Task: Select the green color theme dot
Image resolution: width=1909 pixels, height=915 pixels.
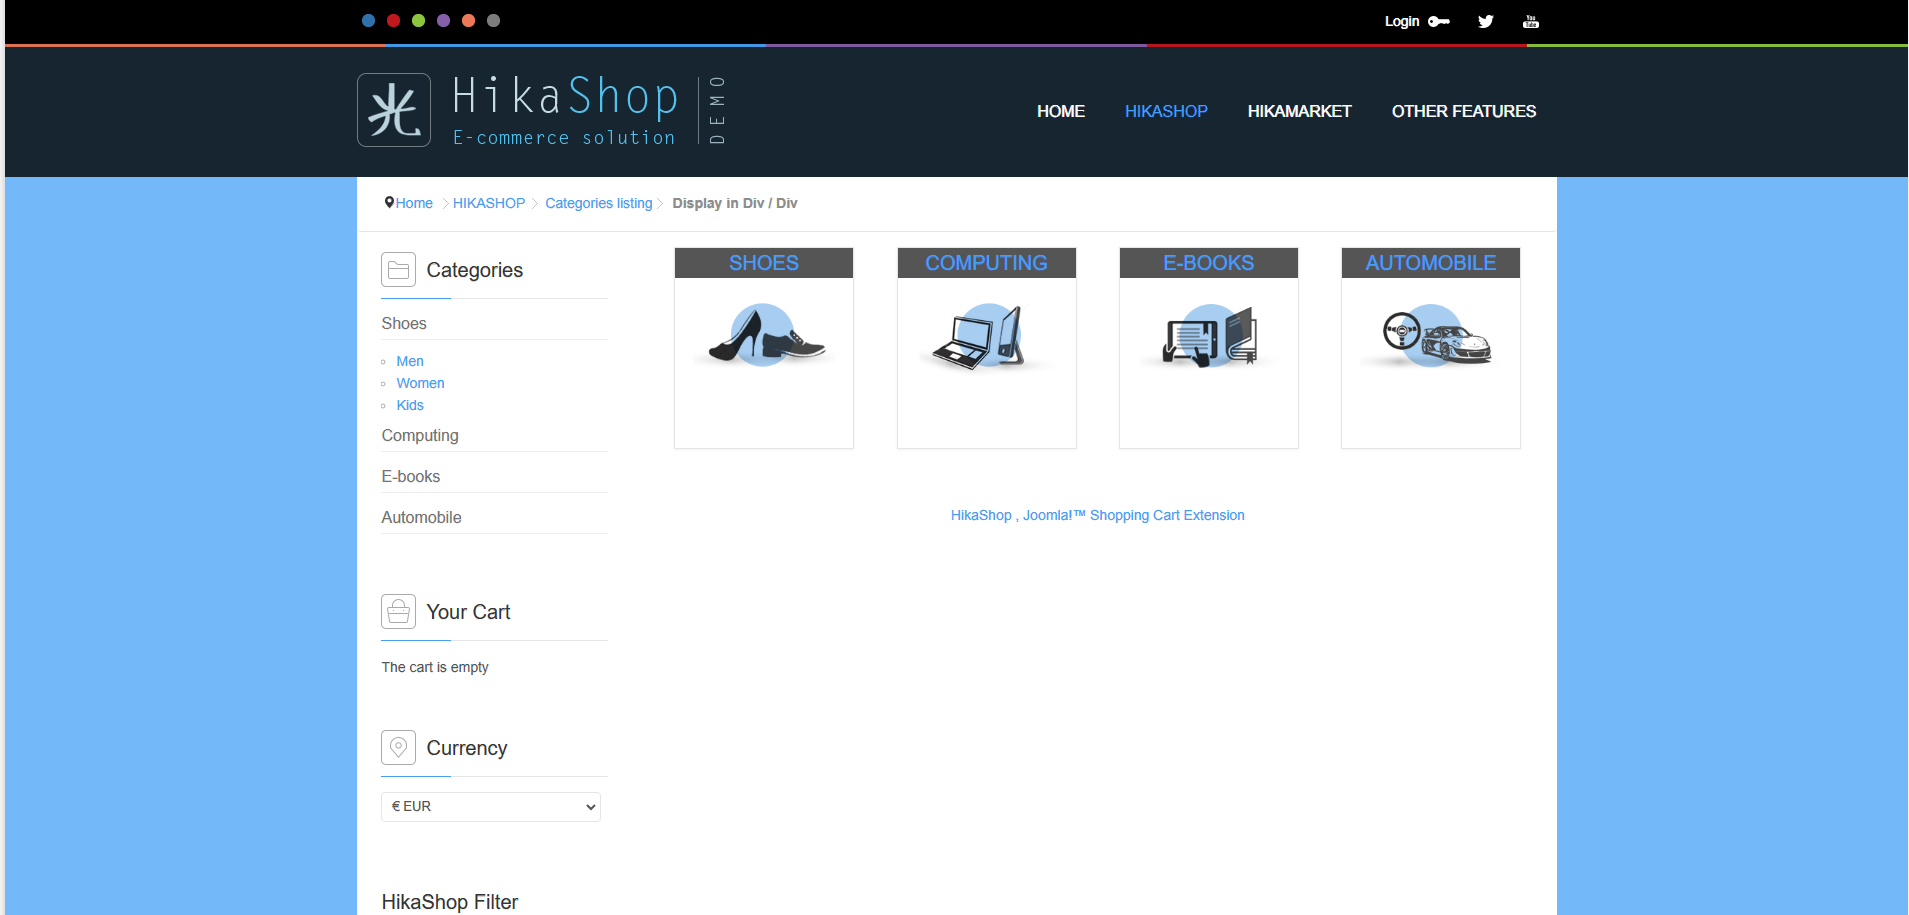Action: pos(419,20)
